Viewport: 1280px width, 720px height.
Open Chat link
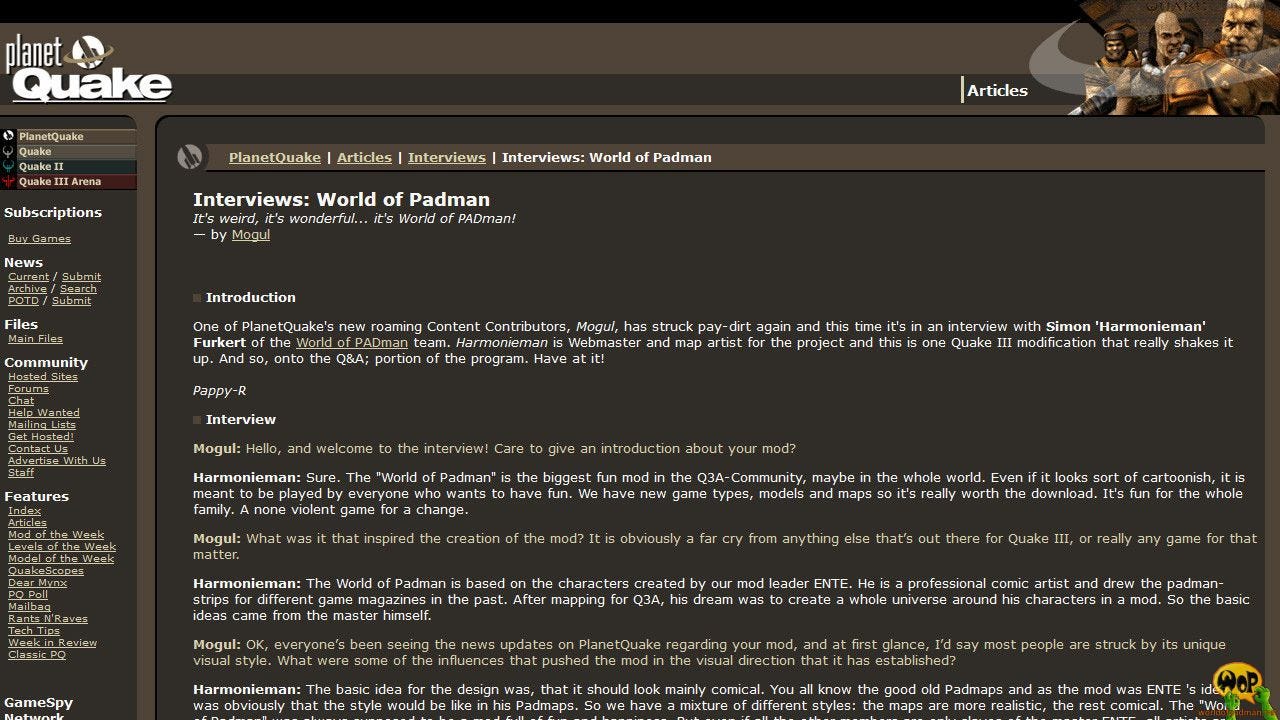[21, 400]
